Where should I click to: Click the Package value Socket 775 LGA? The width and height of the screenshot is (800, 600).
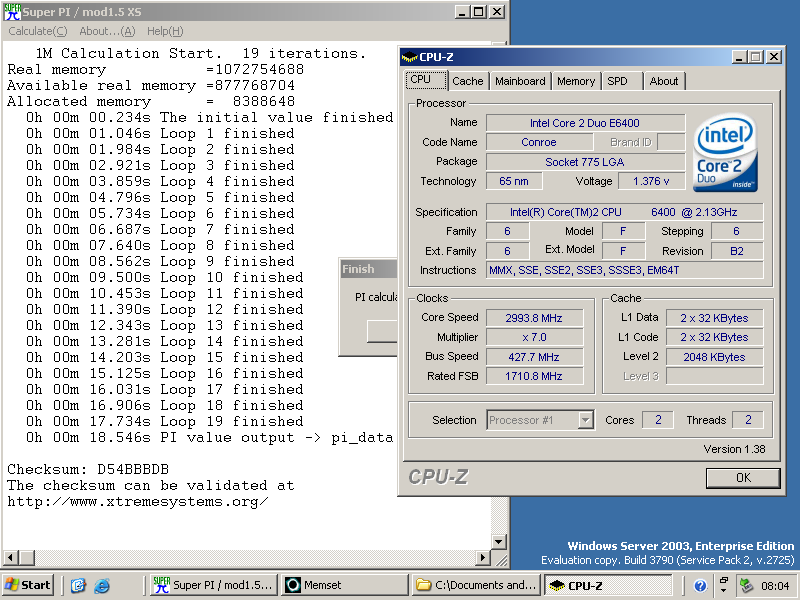[585, 162]
